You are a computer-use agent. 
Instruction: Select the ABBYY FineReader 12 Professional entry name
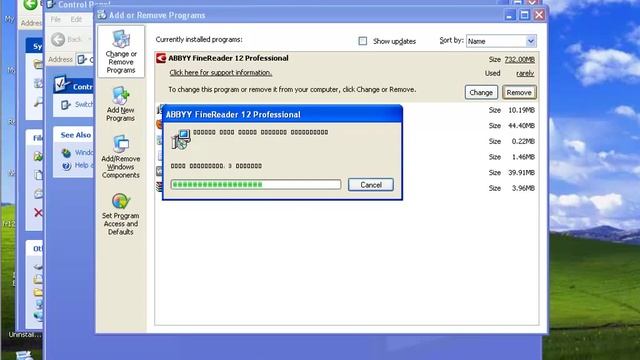(228, 58)
